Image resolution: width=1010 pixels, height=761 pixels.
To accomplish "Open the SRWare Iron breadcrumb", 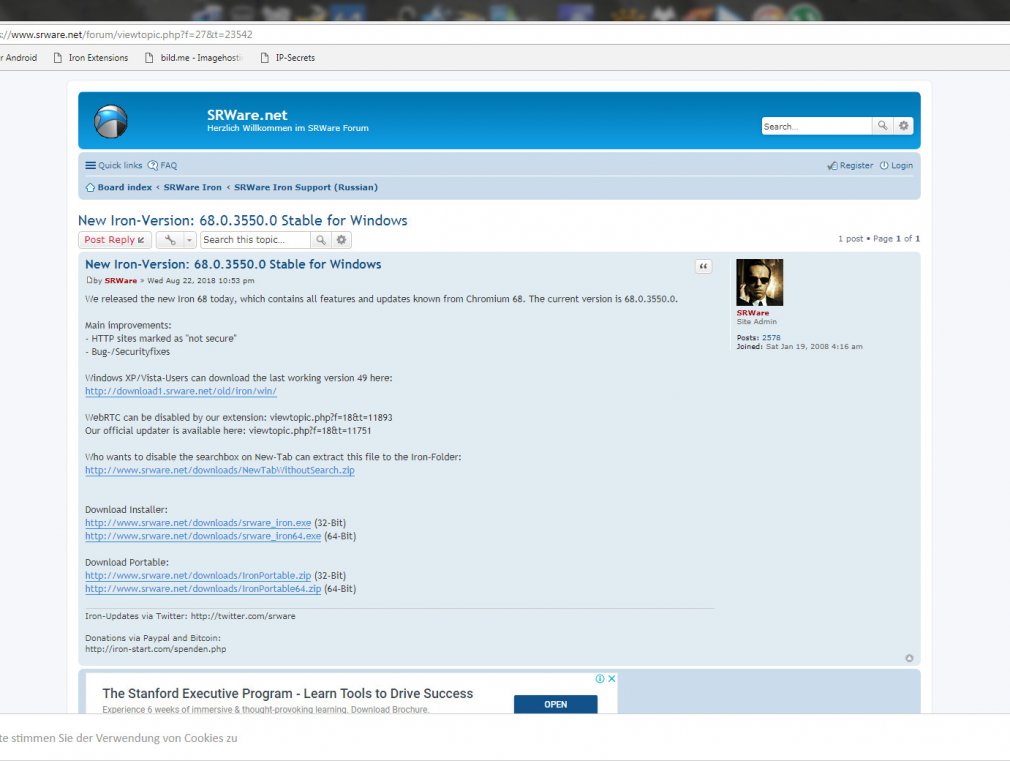I will 193,188.
